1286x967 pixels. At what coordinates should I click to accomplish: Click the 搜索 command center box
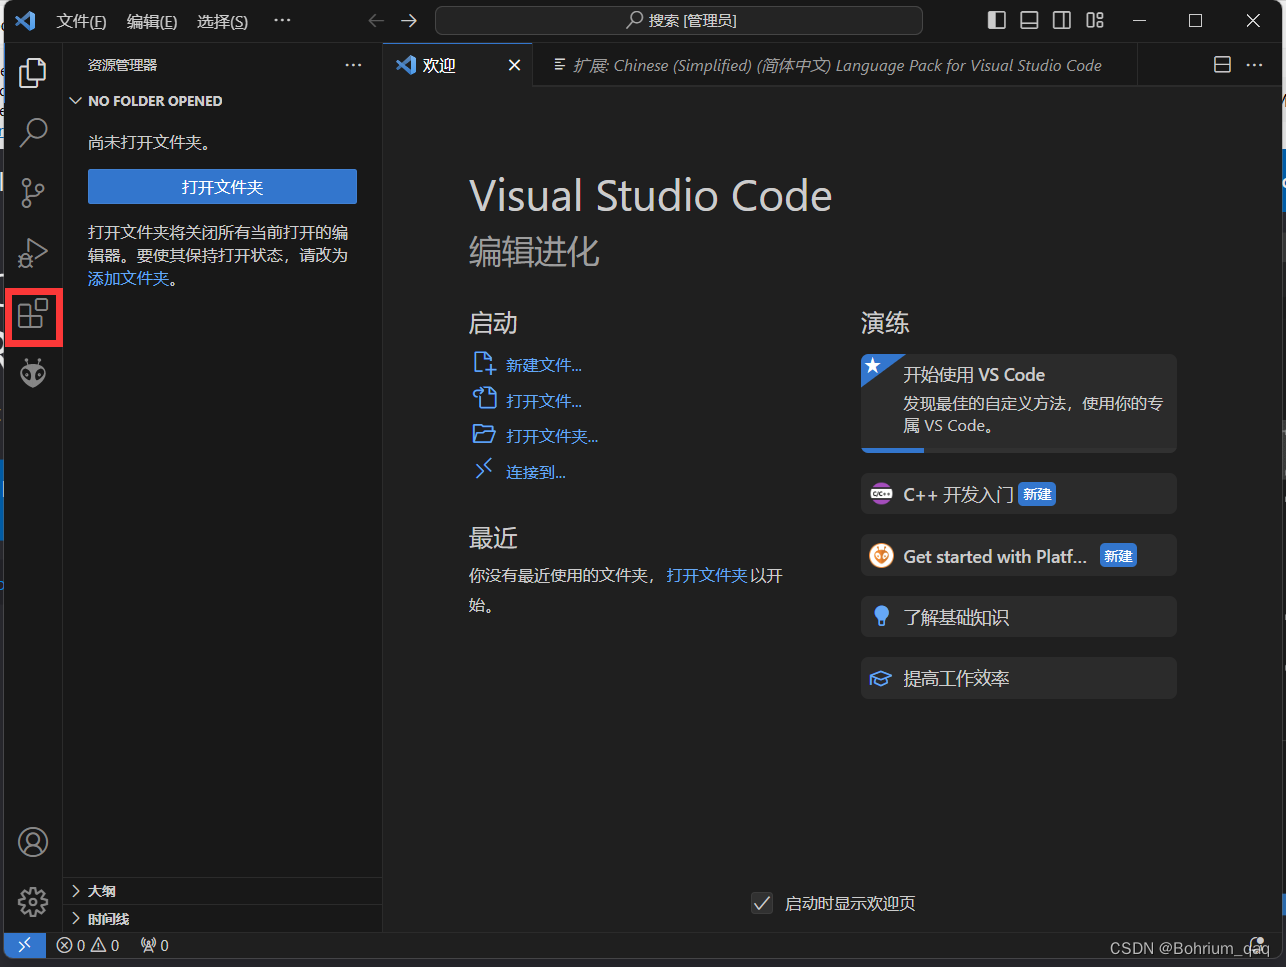[679, 20]
